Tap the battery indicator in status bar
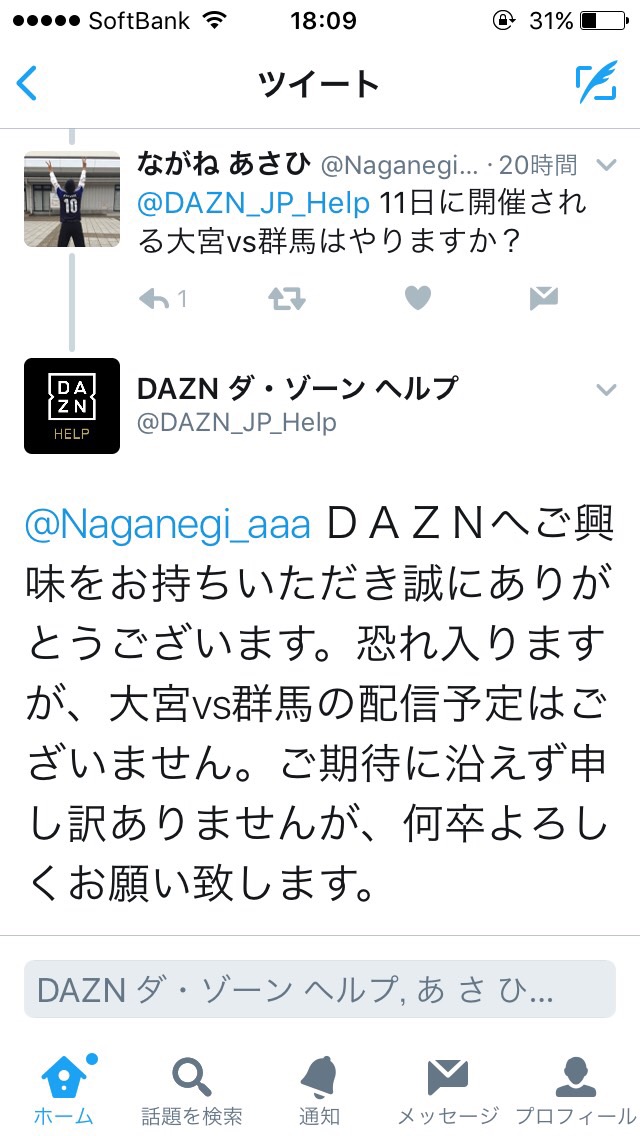 pos(604,21)
